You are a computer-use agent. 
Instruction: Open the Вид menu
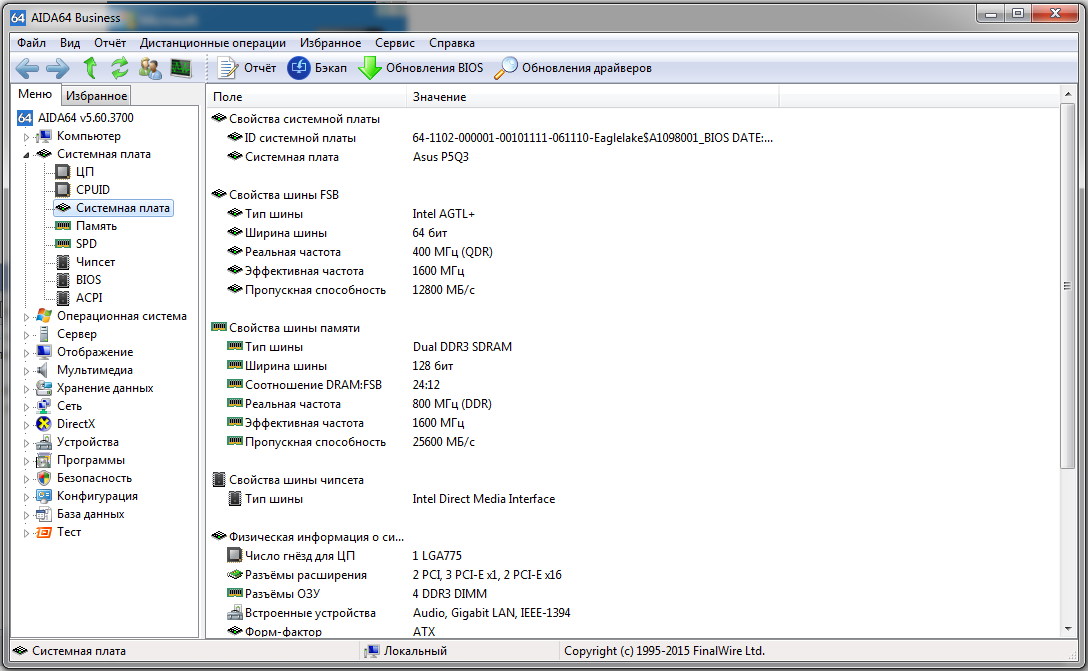coord(69,43)
